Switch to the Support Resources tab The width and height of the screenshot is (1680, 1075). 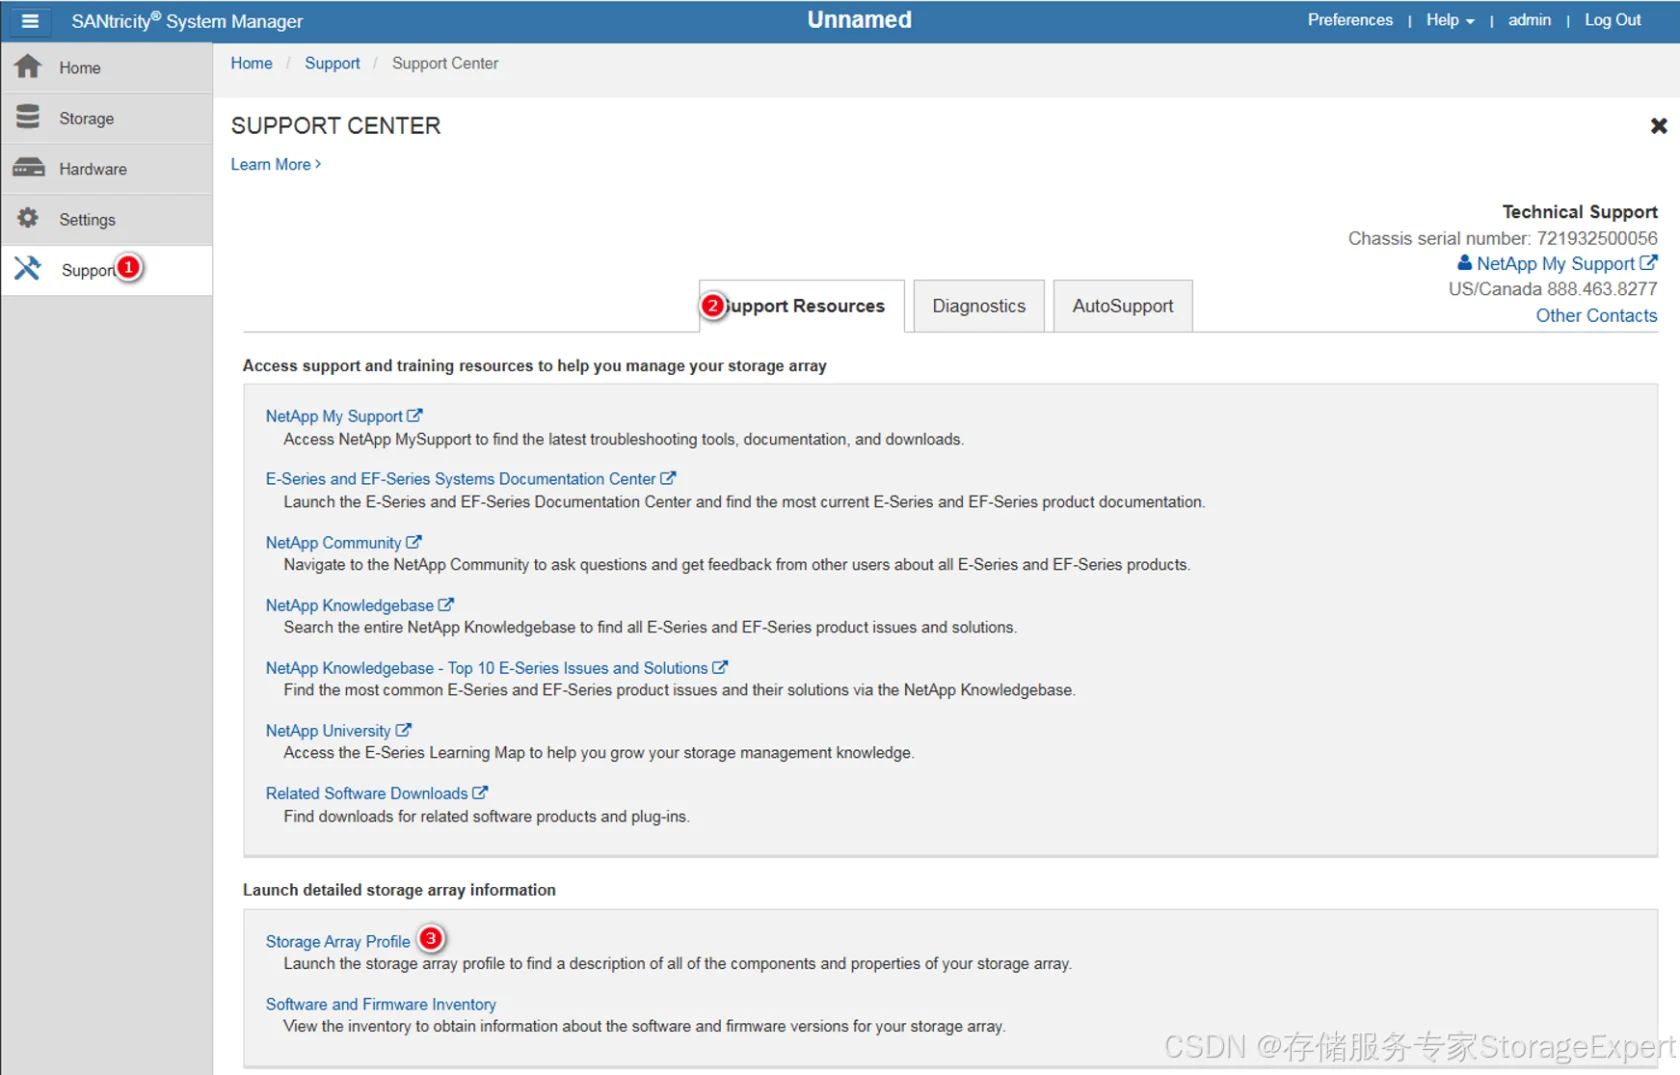(x=802, y=306)
